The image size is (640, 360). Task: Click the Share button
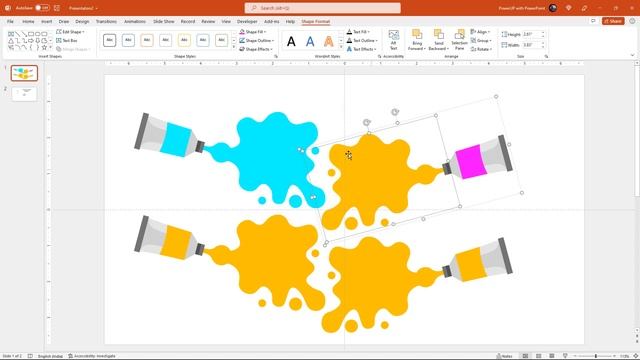(x=613, y=21)
